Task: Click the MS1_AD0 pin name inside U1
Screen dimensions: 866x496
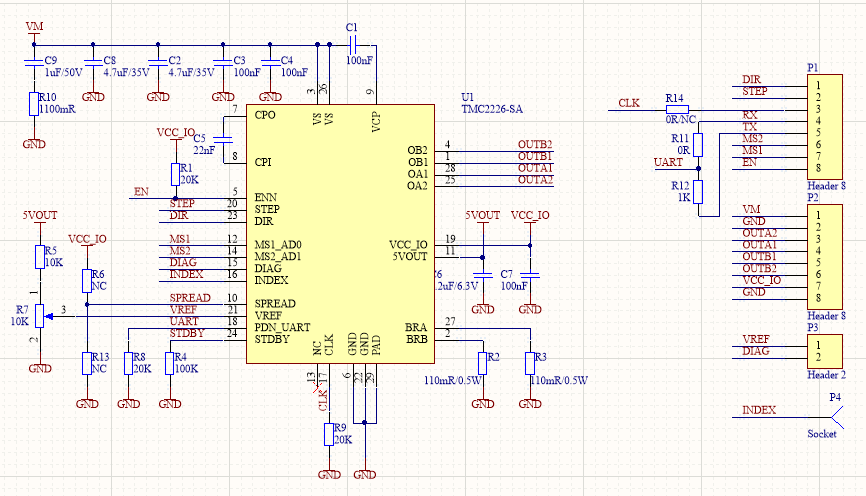Action: pyautogui.click(x=278, y=245)
